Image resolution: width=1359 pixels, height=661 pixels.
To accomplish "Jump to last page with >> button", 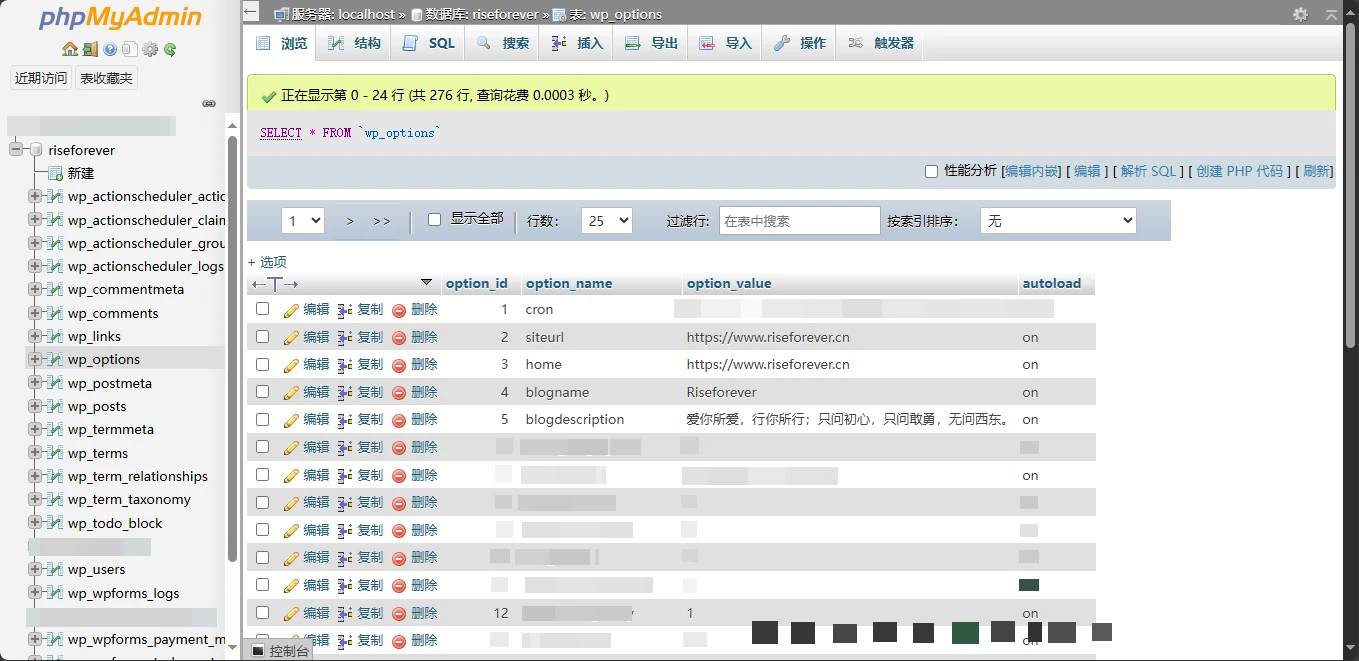I will (x=381, y=221).
